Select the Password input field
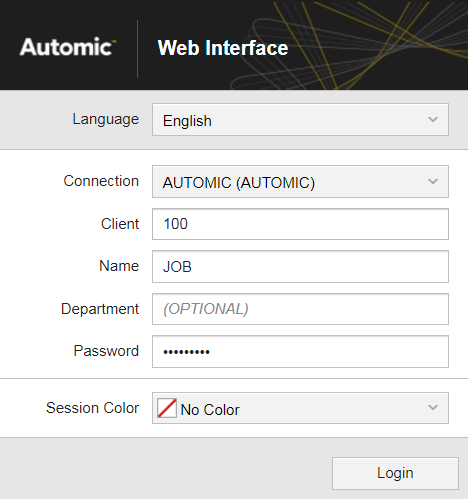This screenshot has height=499, width=468. coord(300,352)
